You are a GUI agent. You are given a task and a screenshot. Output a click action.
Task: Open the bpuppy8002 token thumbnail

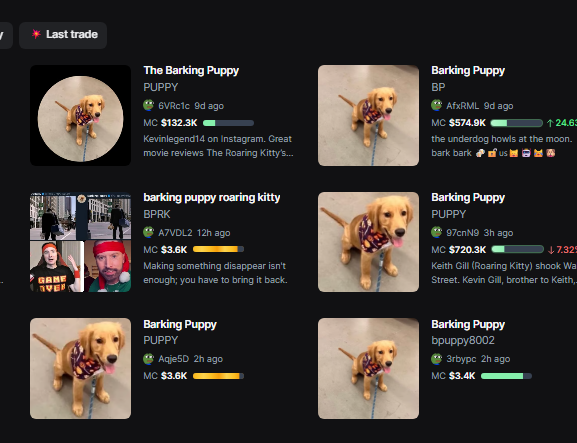[x=368, y=368]
